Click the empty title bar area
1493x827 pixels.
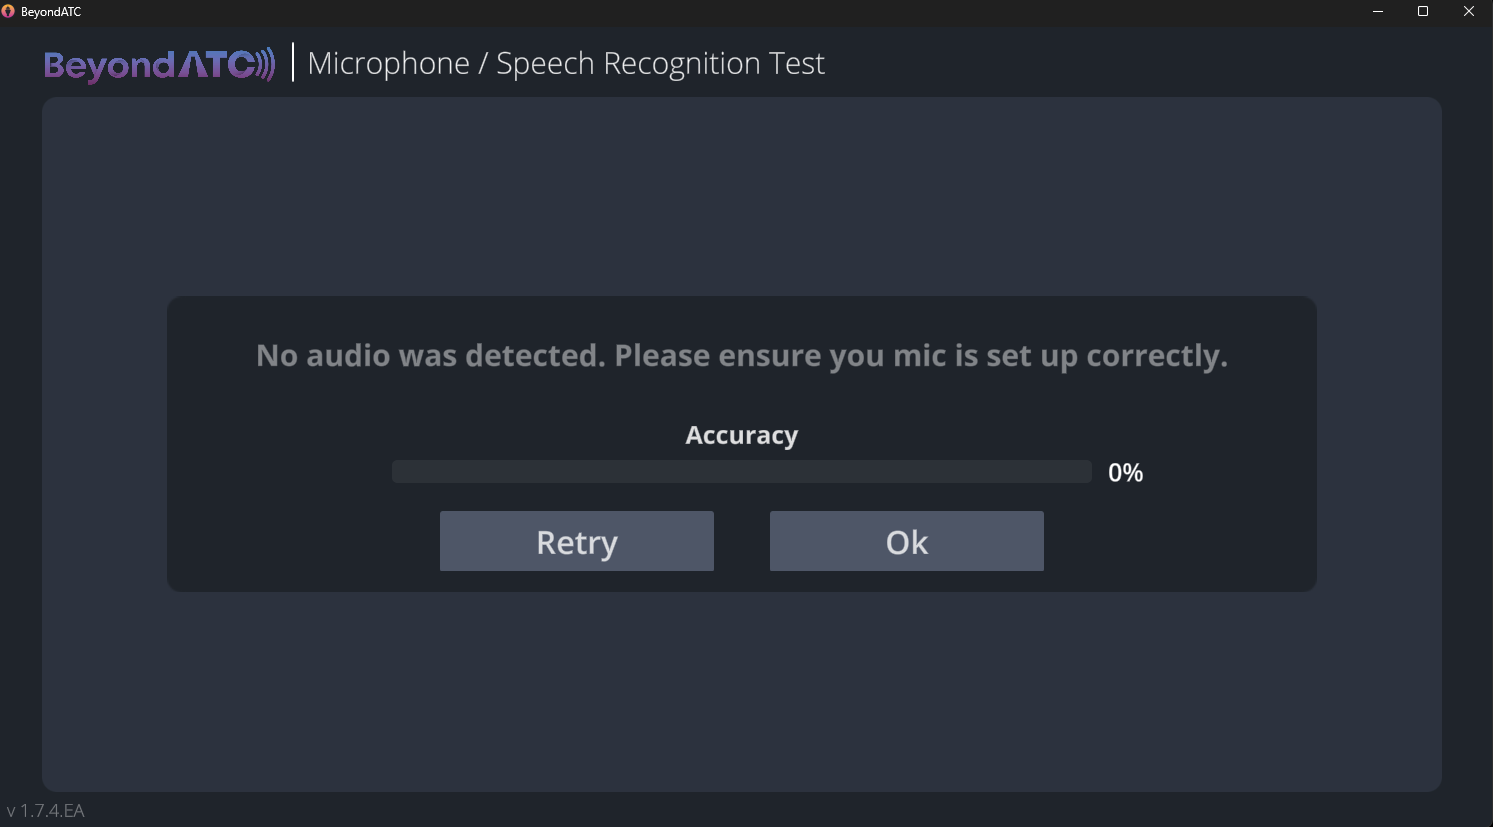coord(700,12)
